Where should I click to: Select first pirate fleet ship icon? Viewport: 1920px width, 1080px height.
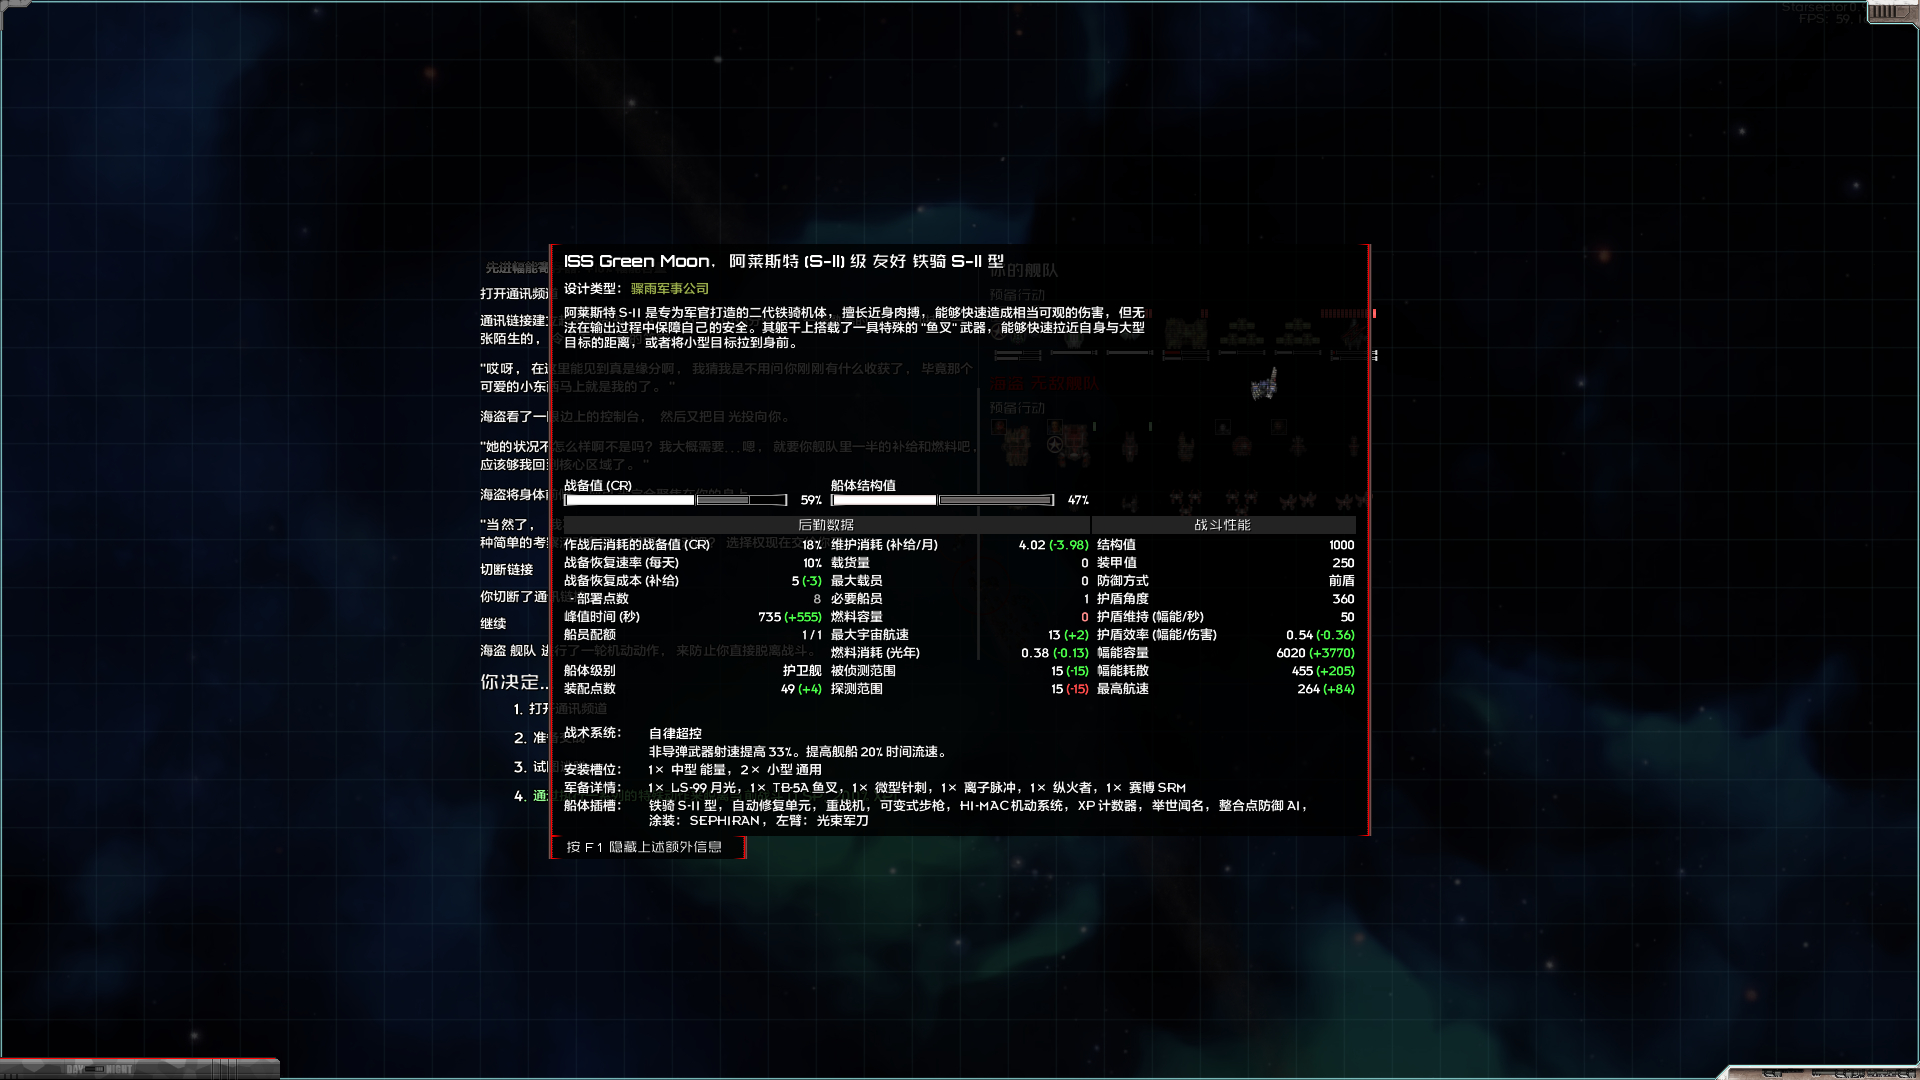1016,445
